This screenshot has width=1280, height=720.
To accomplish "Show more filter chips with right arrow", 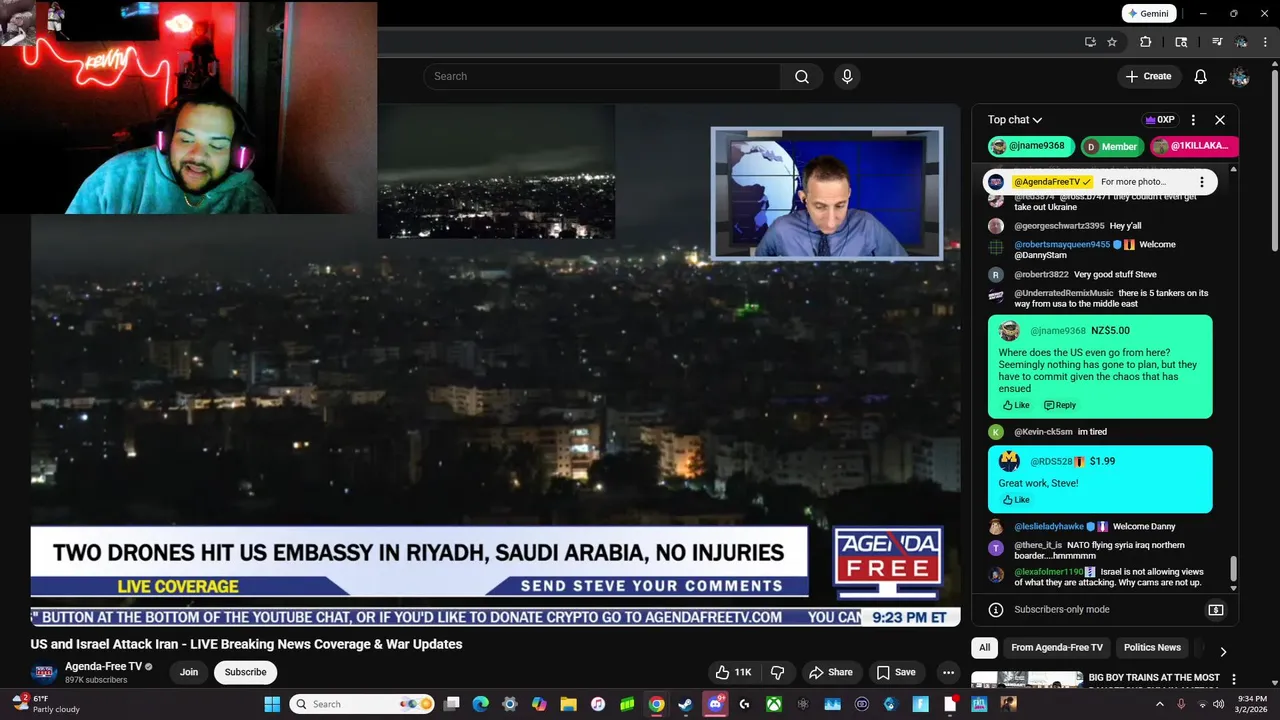I will (x=1222, y=652).
